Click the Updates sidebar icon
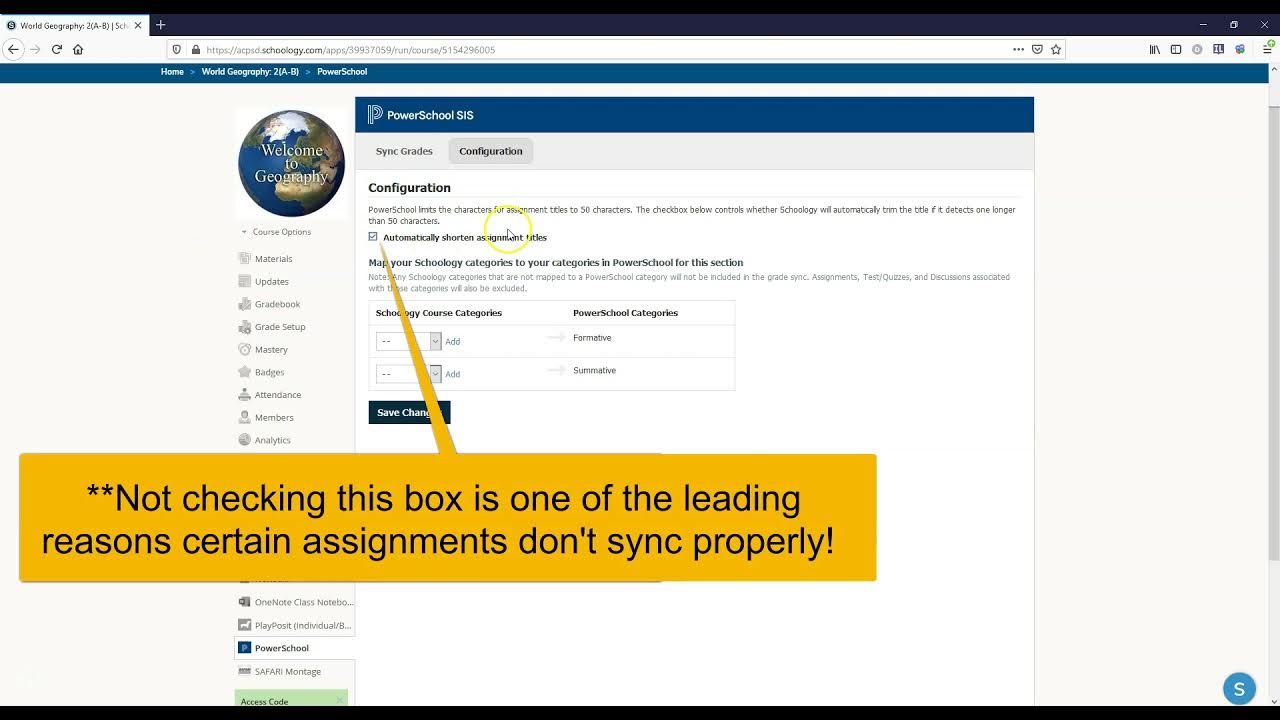 245,282
